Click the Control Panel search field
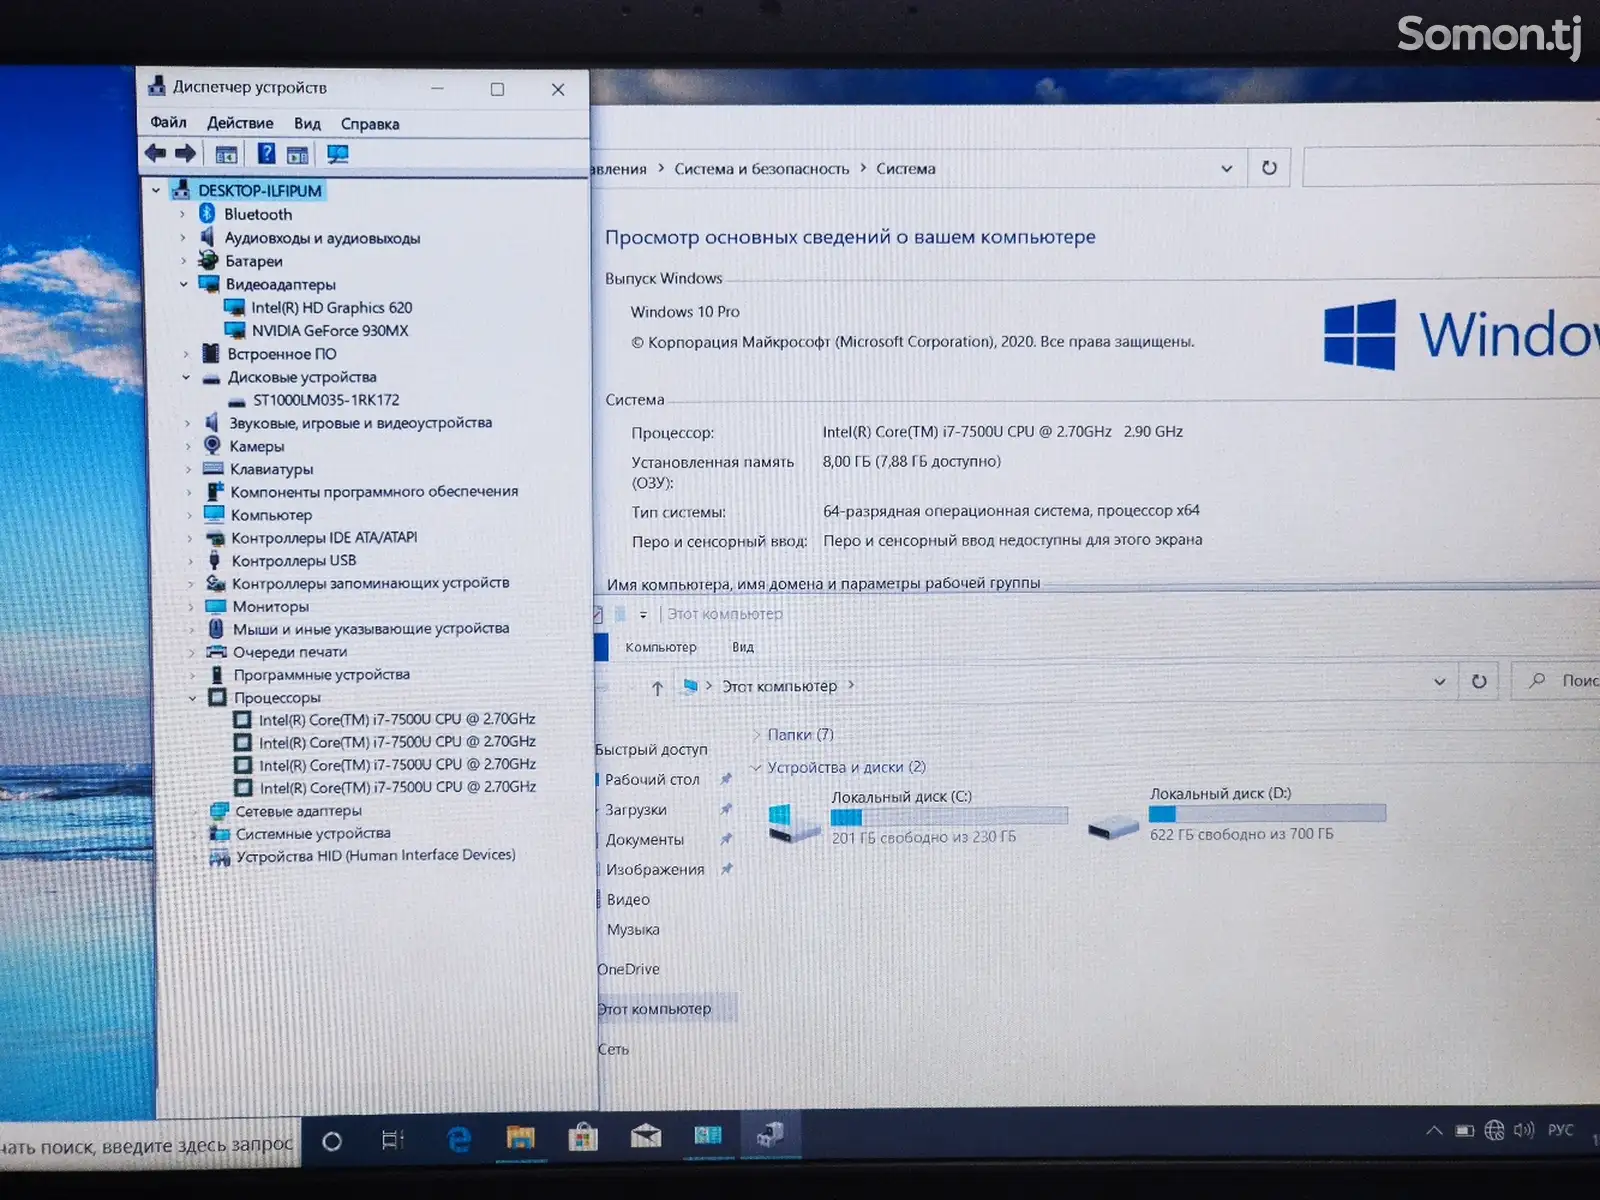 pyautogui.click(x=1450, y=167)
